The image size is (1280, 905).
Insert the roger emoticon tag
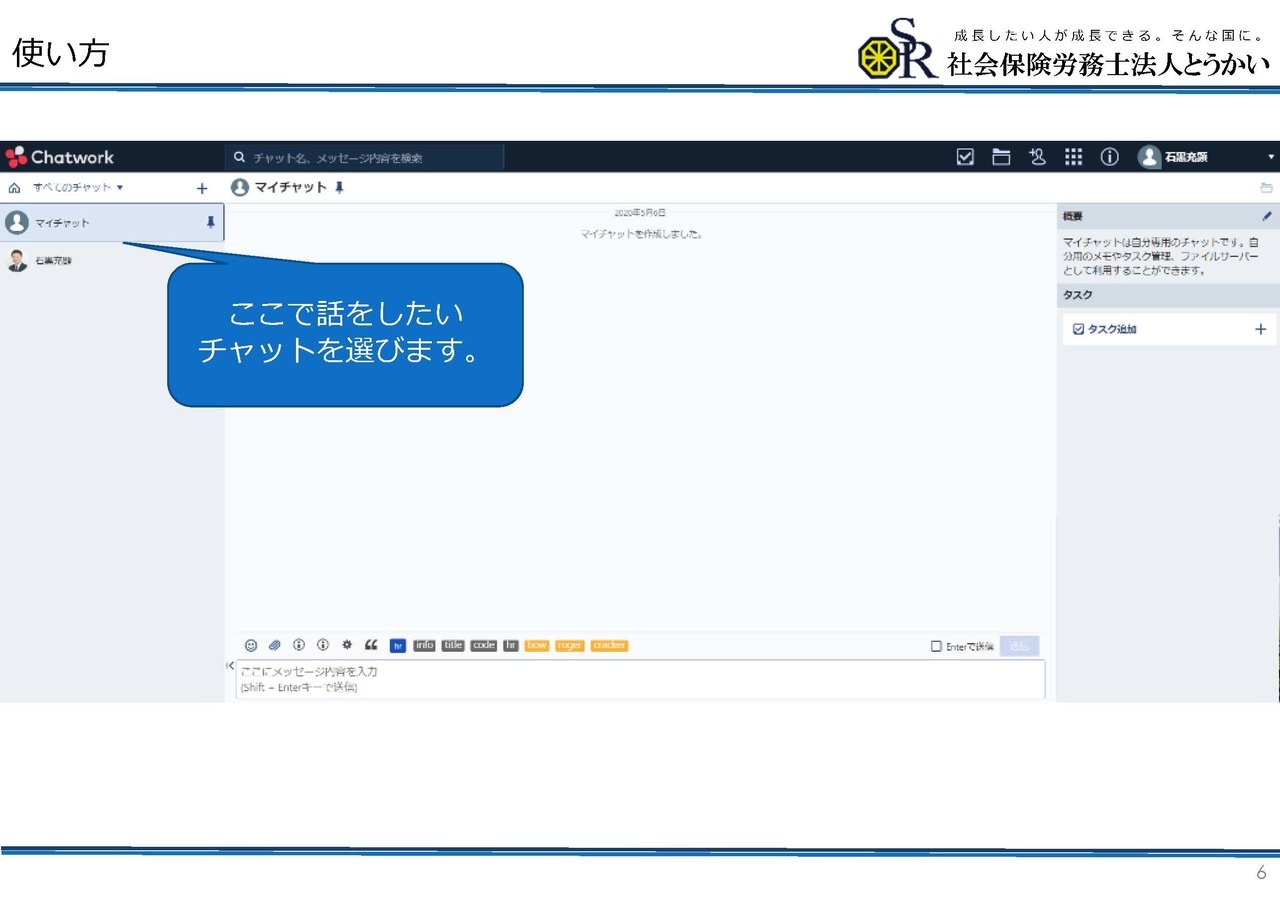[570, 646]
